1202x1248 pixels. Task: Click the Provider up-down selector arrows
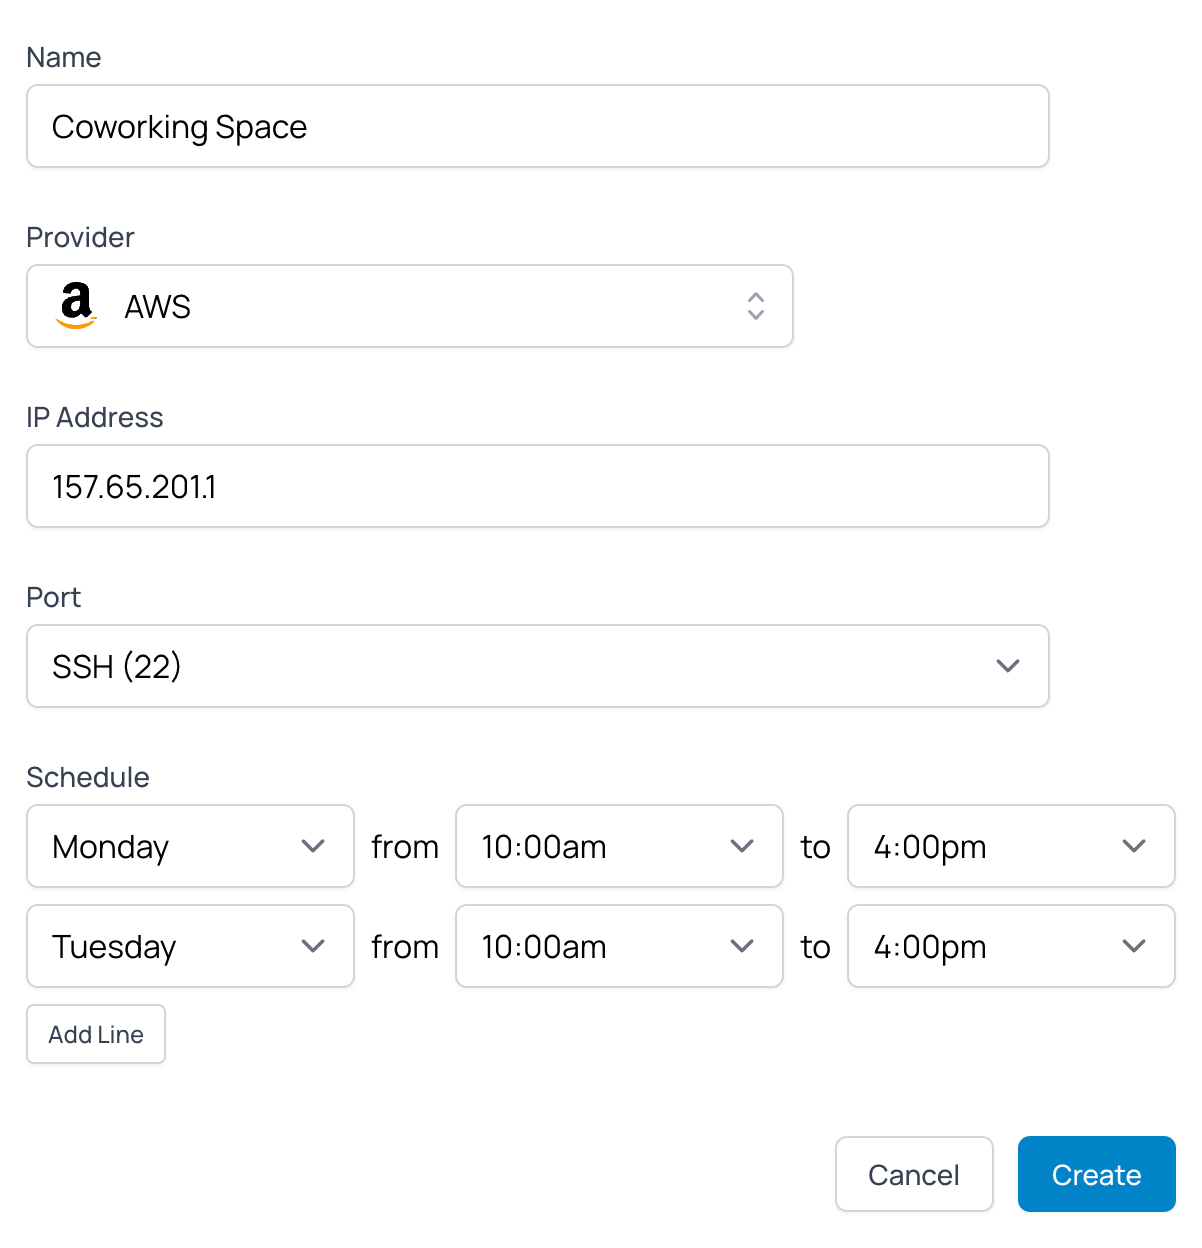[x=756, y=306]
